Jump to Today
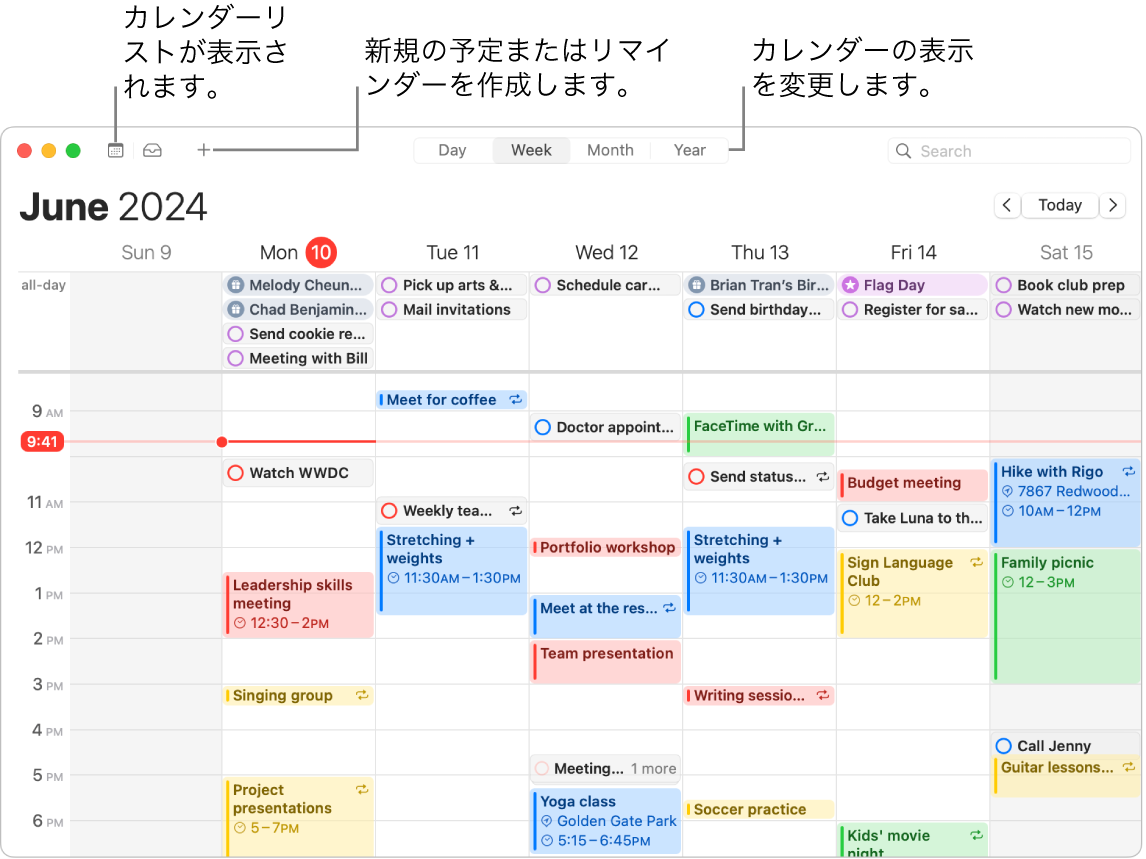Screen dimensions: 1146x859 pos(1060,205)
